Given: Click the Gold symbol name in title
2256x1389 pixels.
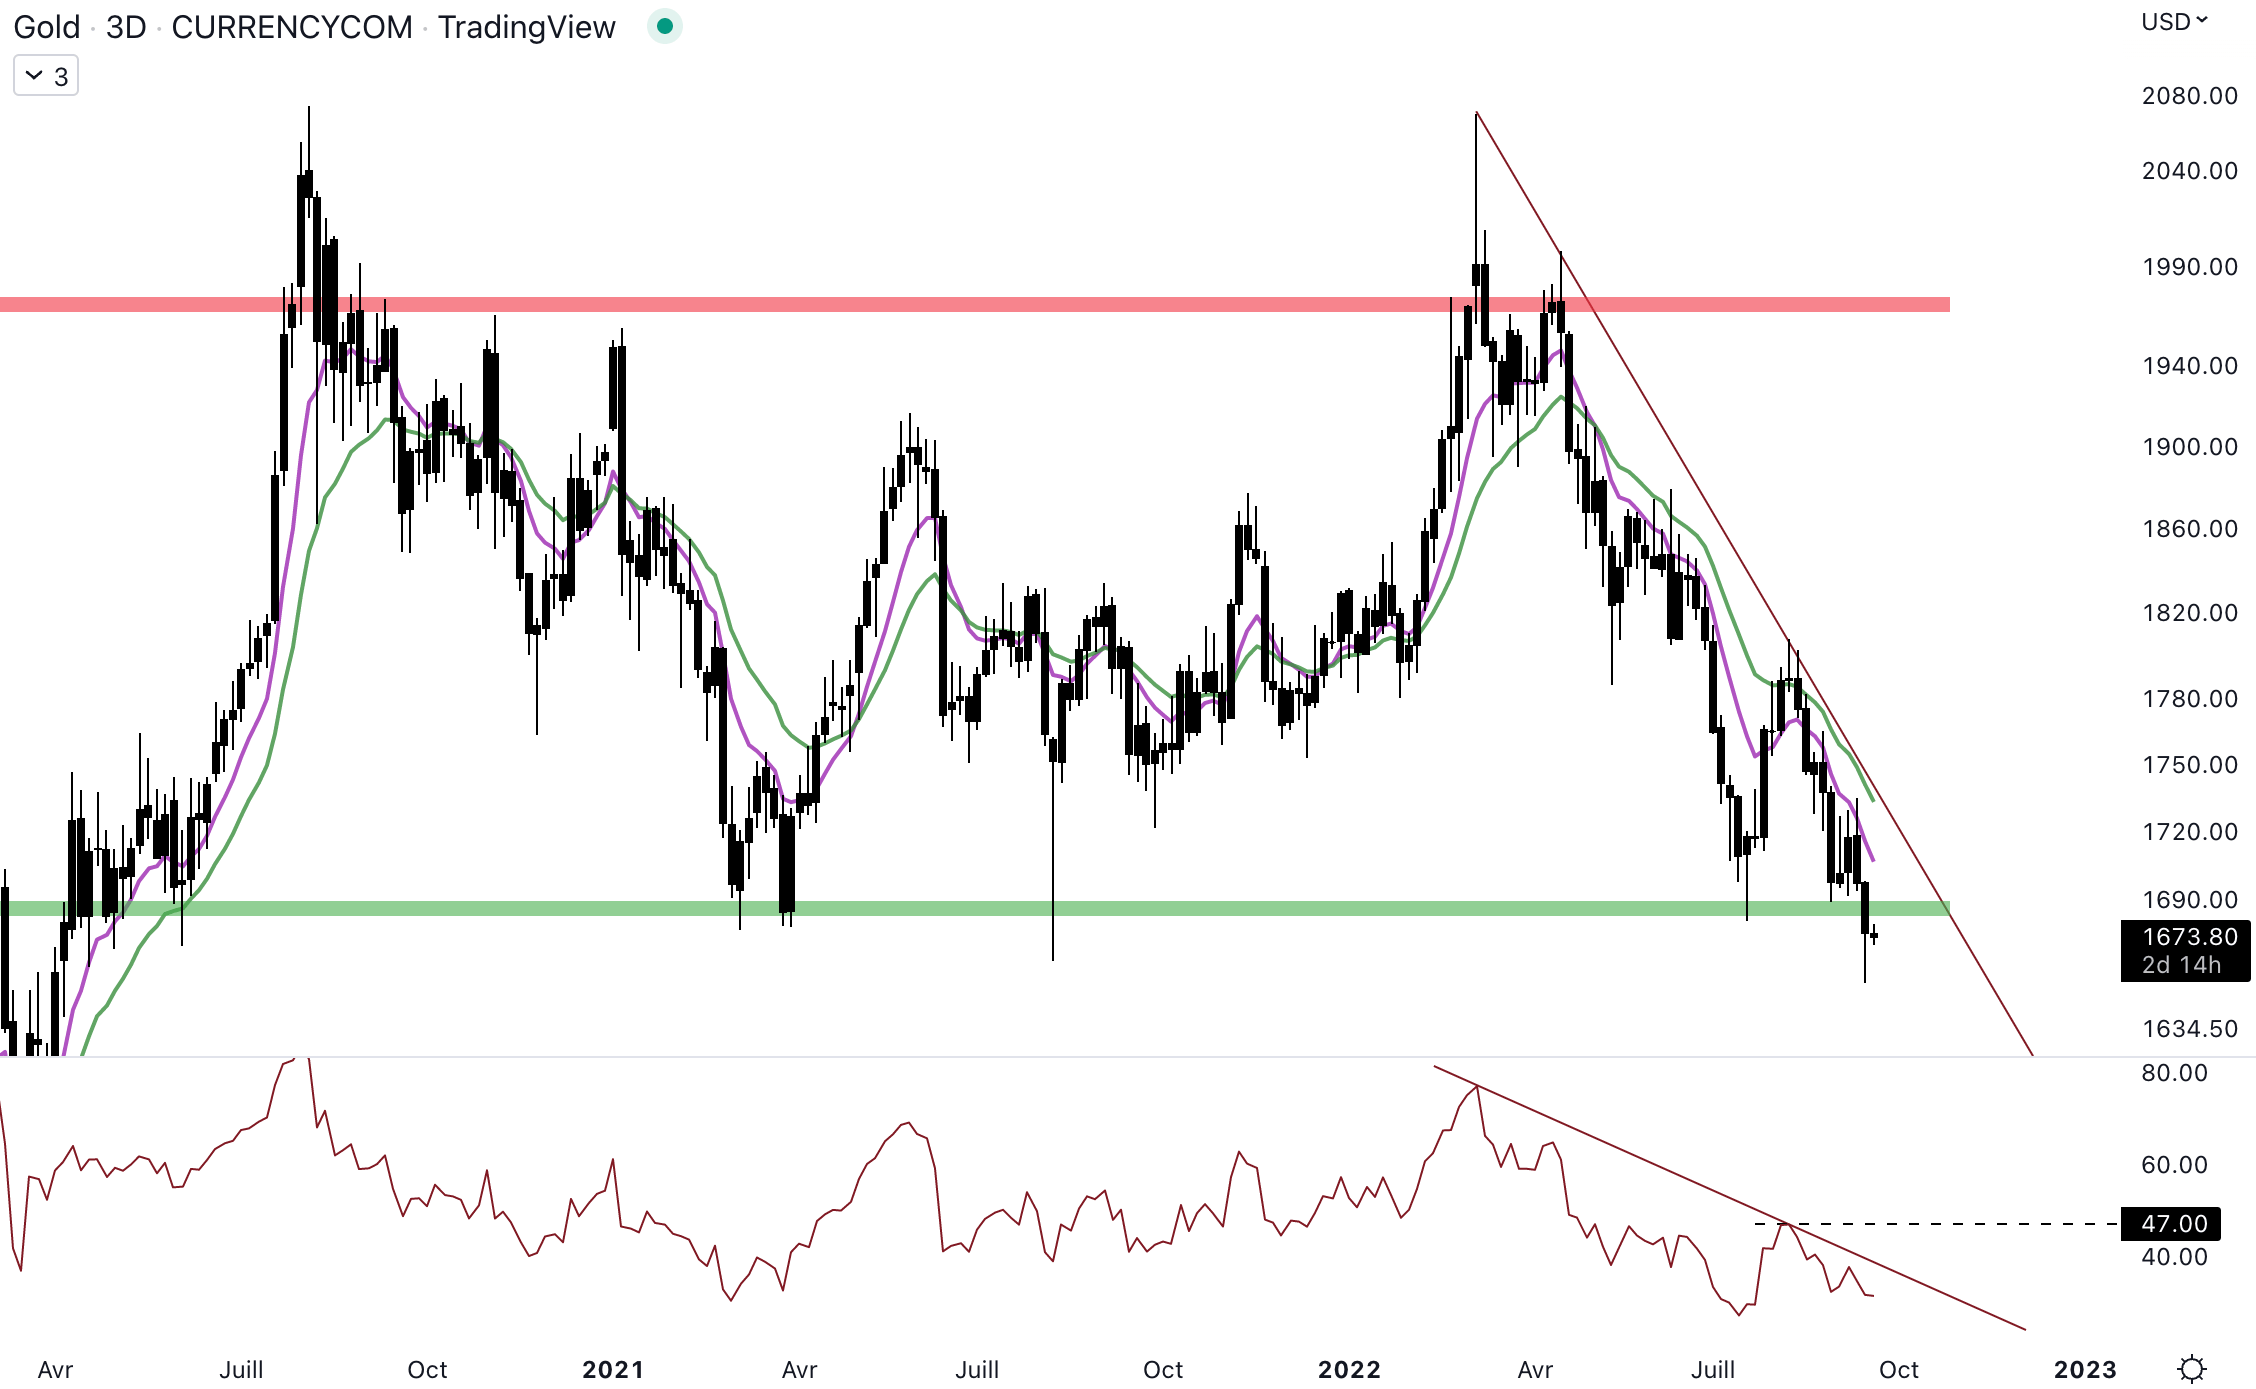Looking at the screenshot, I should [46, 27].
